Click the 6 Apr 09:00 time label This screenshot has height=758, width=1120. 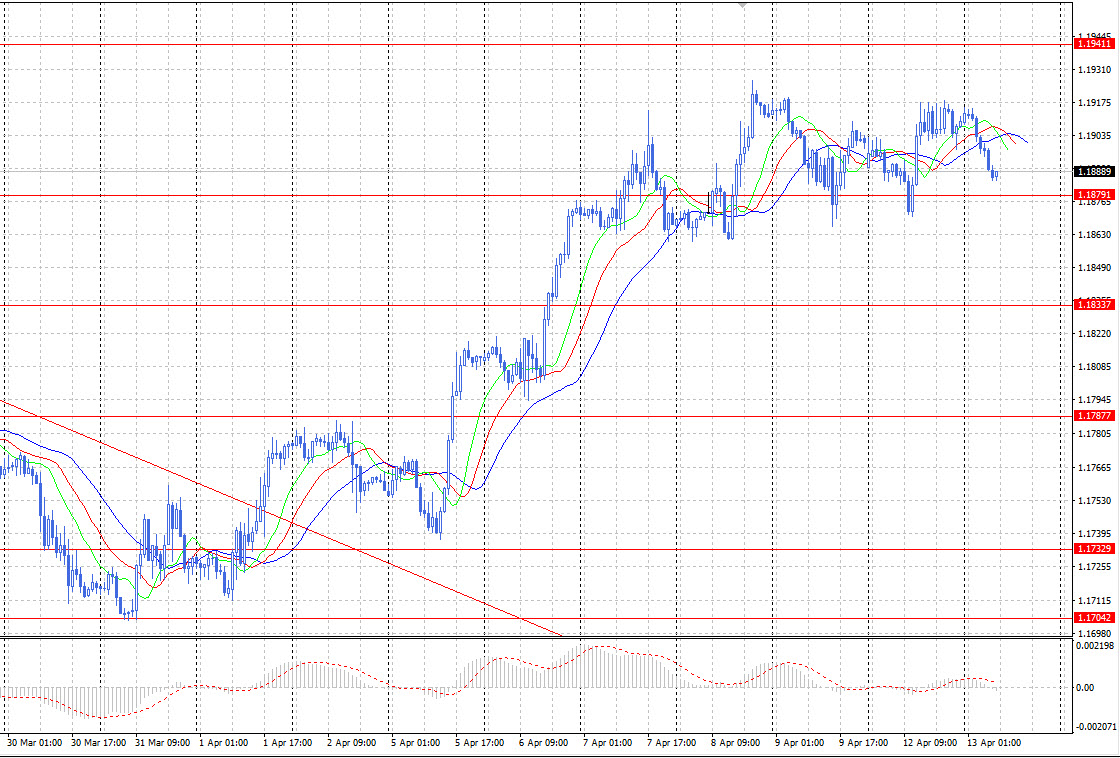(544, 743)
